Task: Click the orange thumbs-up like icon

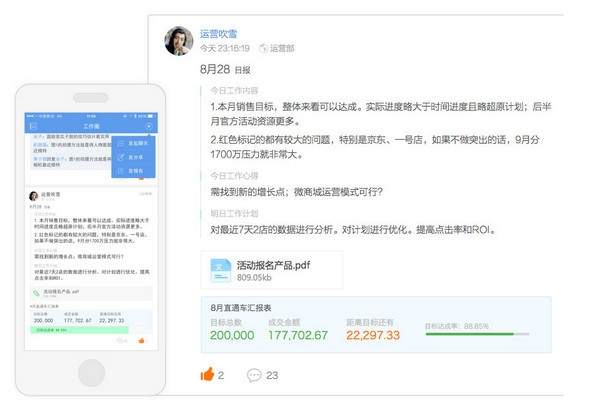Action: (x=208, y=375)
